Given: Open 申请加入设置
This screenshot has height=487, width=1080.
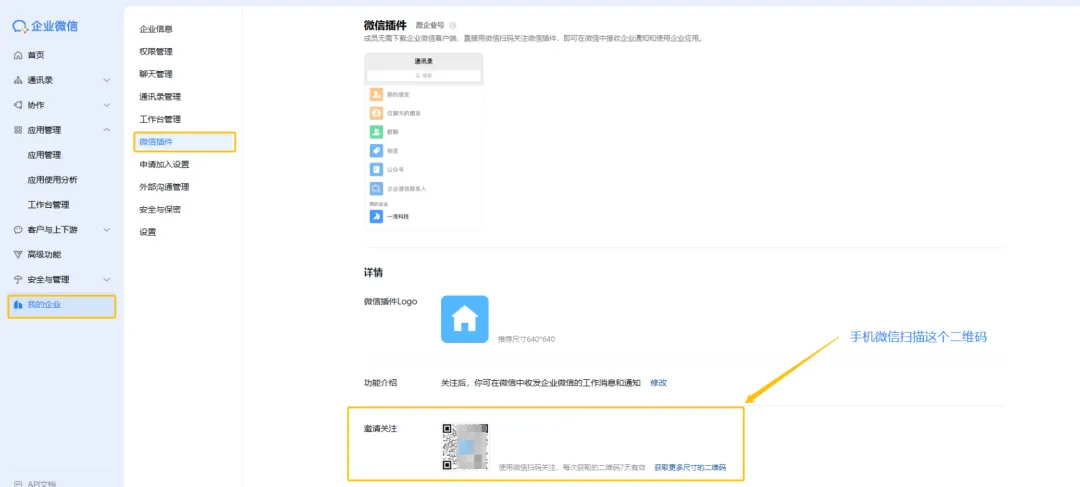Looking at the screenshot, I should pos(164,165).
